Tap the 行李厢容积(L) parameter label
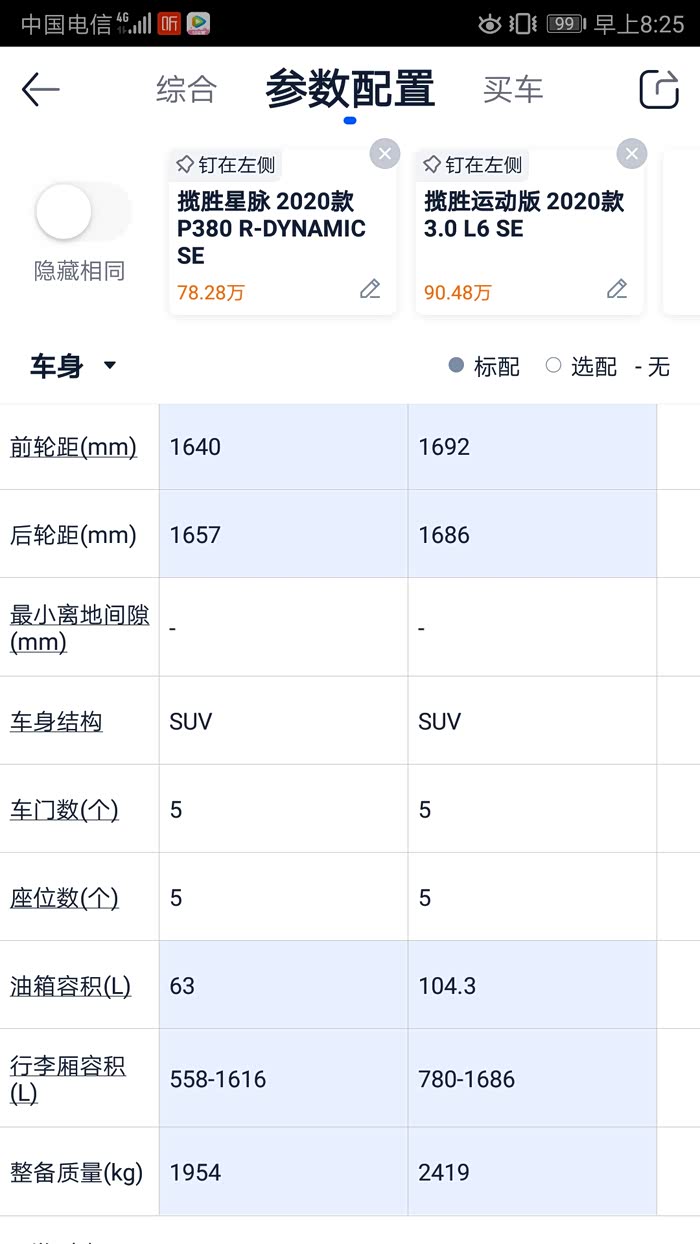Image resolution: width=700 pixels, height=1244 pixels. coord(68,1079)
